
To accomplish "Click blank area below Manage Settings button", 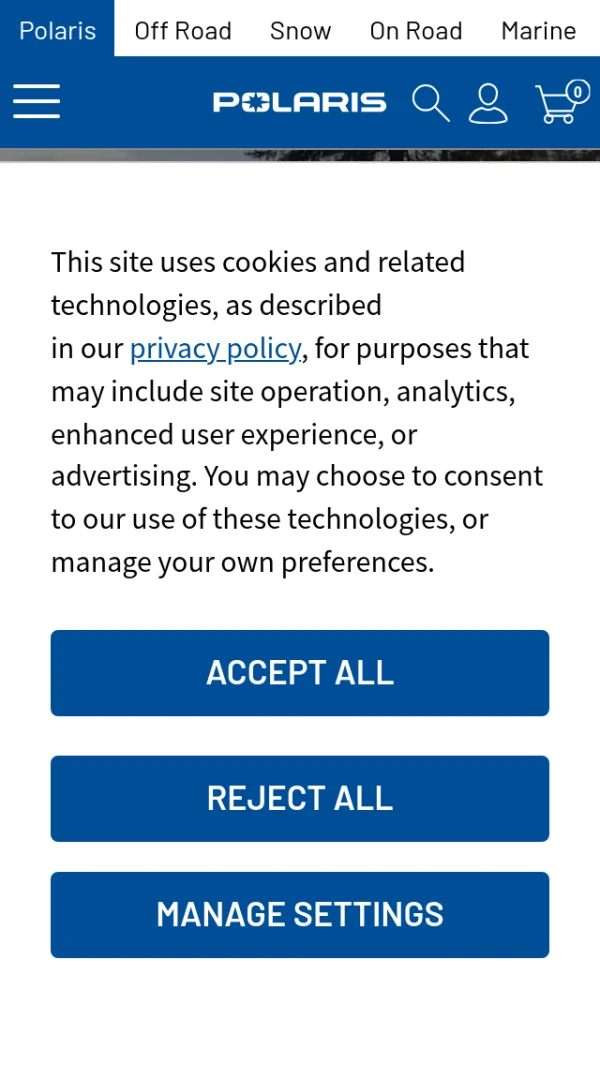I will (x=300, y=1012).
